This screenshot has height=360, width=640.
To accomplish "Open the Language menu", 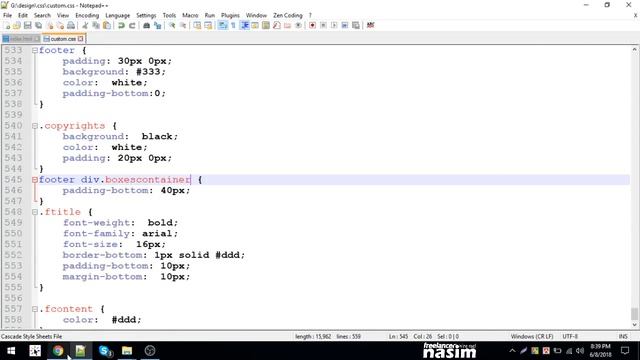I will point(118,15).
